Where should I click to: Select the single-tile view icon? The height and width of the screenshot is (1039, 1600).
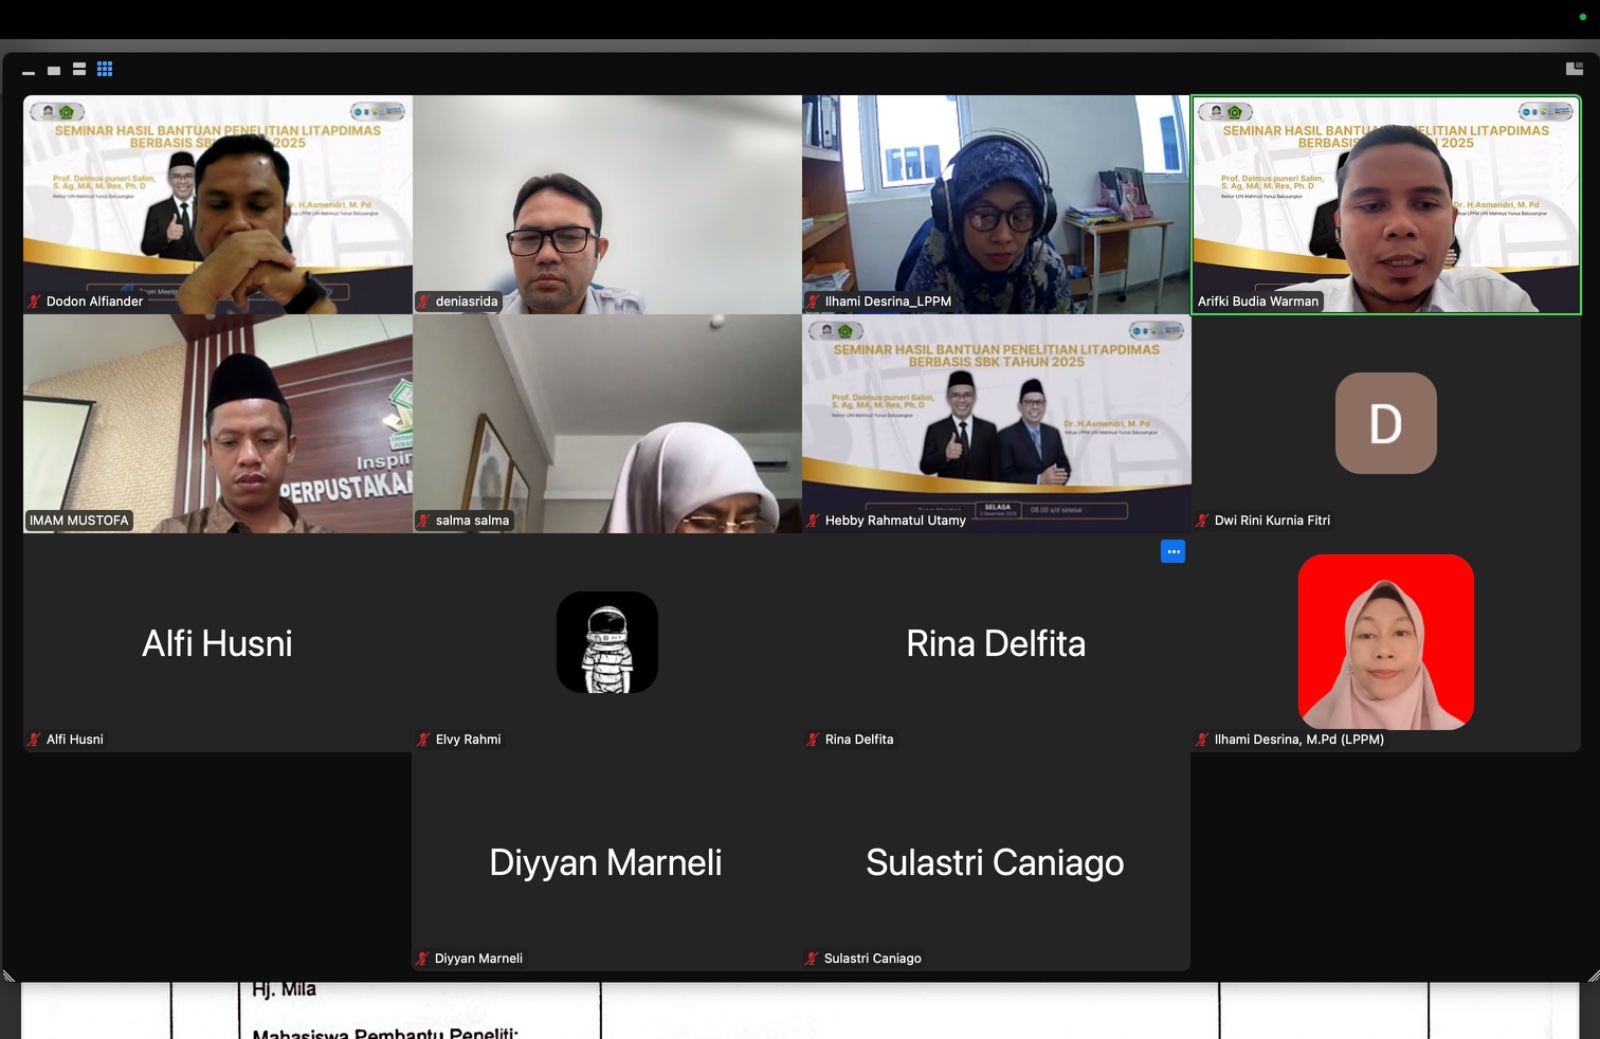point(54,70)
